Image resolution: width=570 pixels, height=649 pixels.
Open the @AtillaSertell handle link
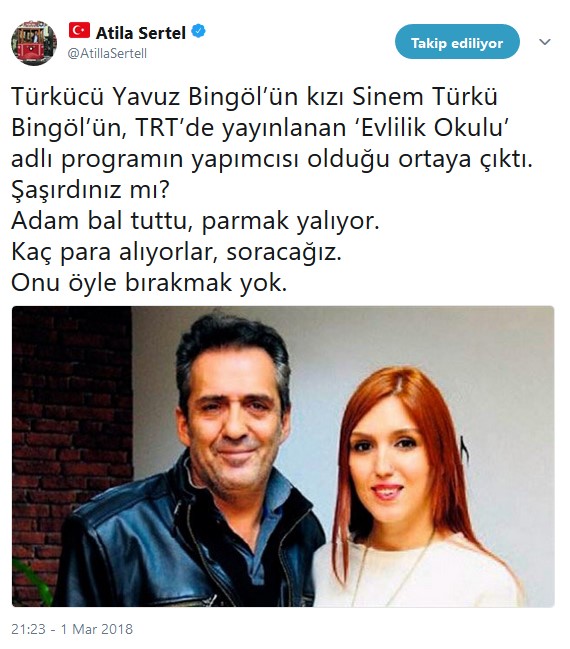point(107,54)
